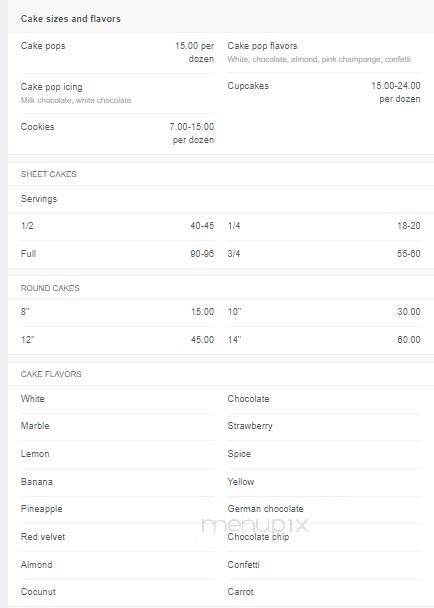This screenshot has width=434, height=608.
Task: Click the Cupcakes menu item
Action: click(x=324, y=92)
